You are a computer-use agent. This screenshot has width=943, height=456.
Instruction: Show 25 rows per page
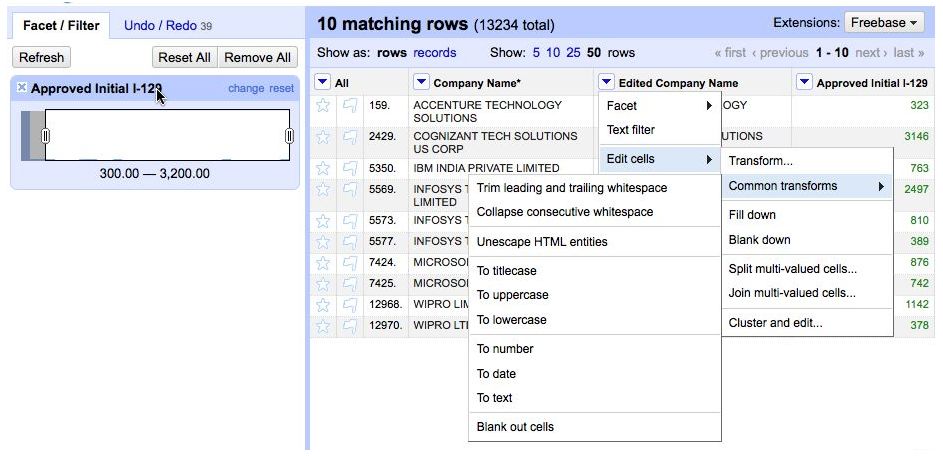pyautogui.click(x=573, y=53)
